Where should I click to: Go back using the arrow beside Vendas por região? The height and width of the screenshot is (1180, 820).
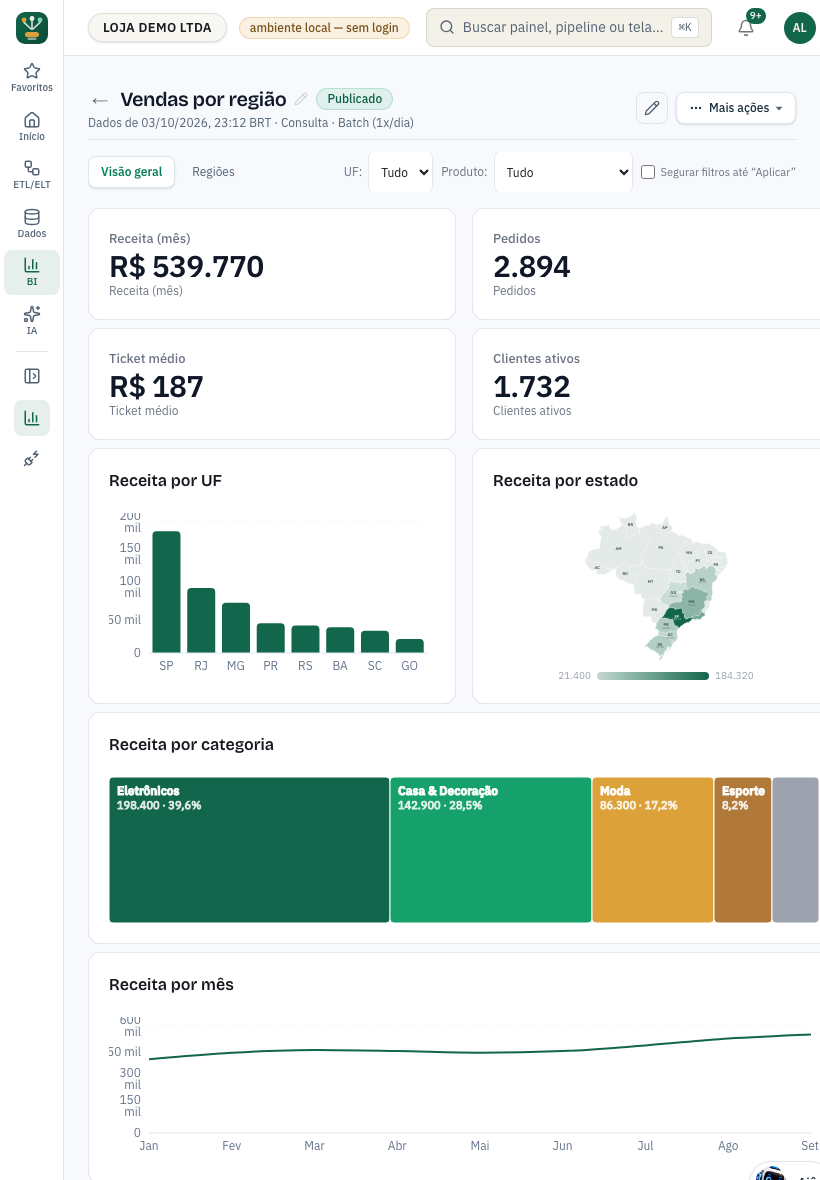pyautogui.click(x=99, y=100)
